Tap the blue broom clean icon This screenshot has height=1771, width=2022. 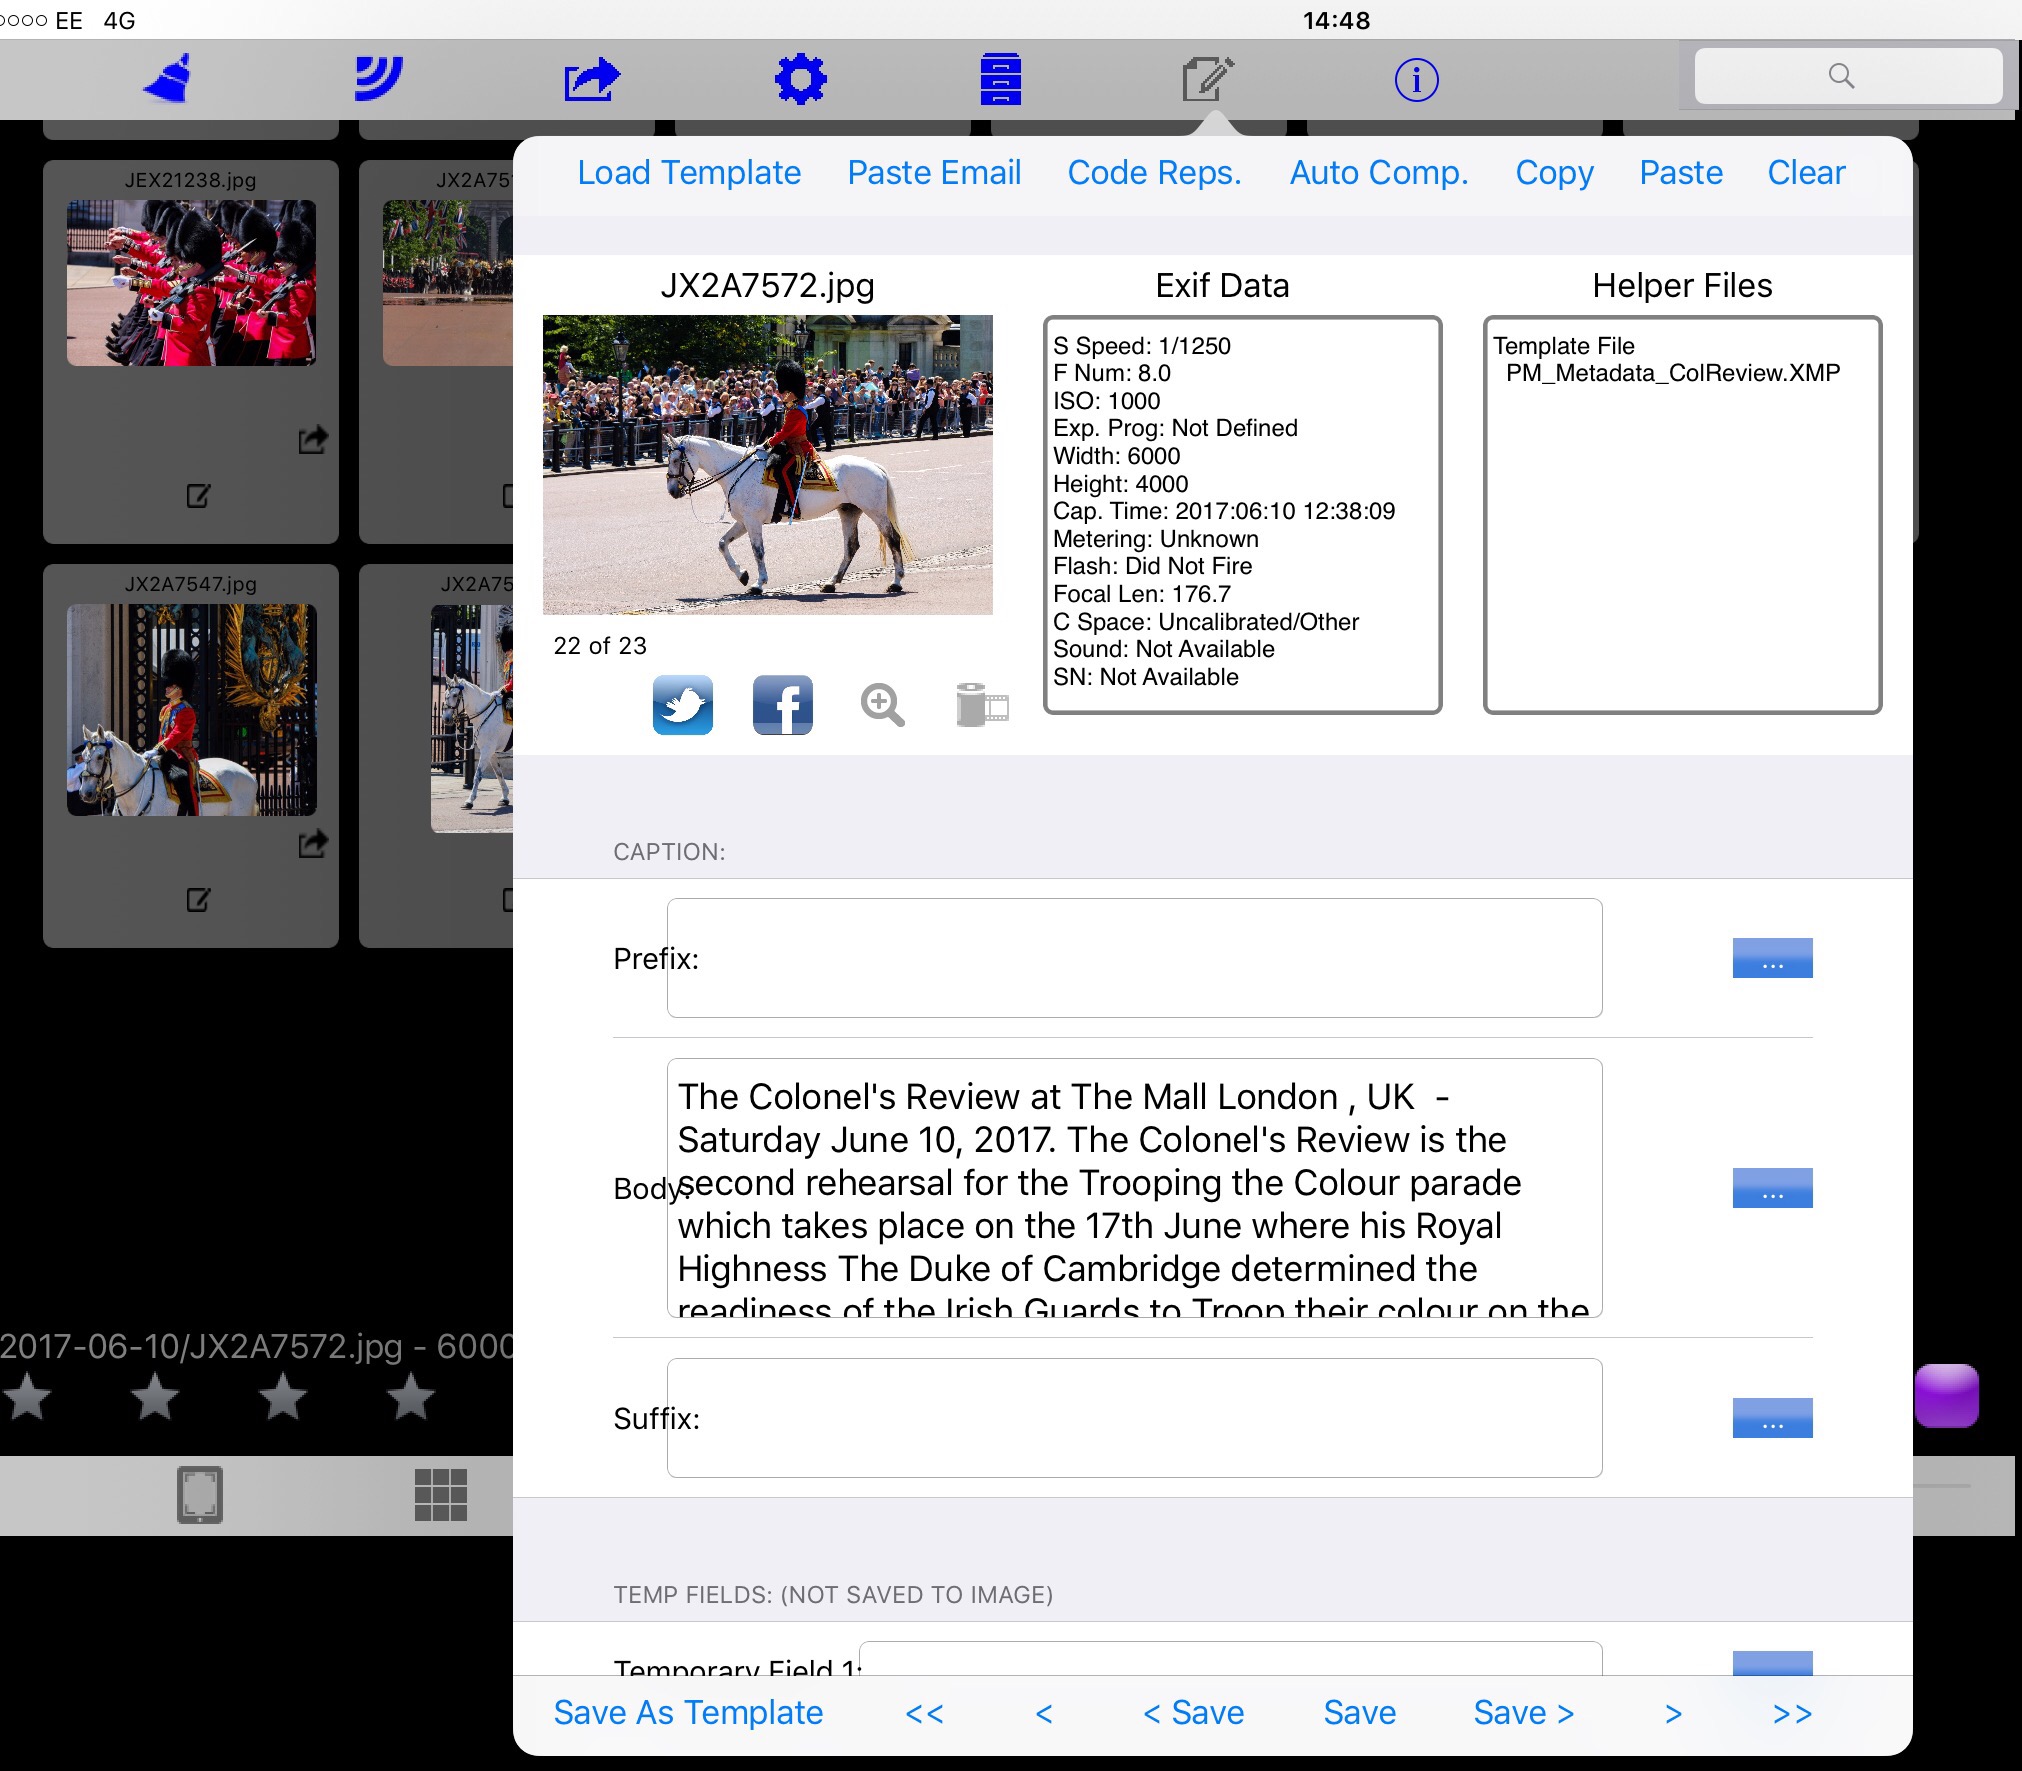[168, 79]
